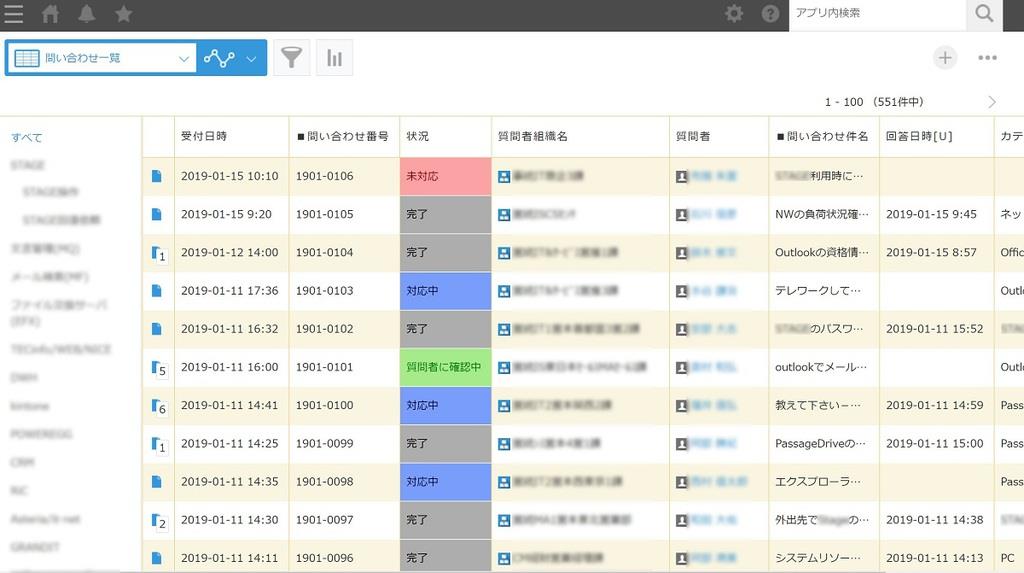1024x573 pixels.
Task: Click subject テレワークして…
Action: pyautogui.click(x=818, y=291)
